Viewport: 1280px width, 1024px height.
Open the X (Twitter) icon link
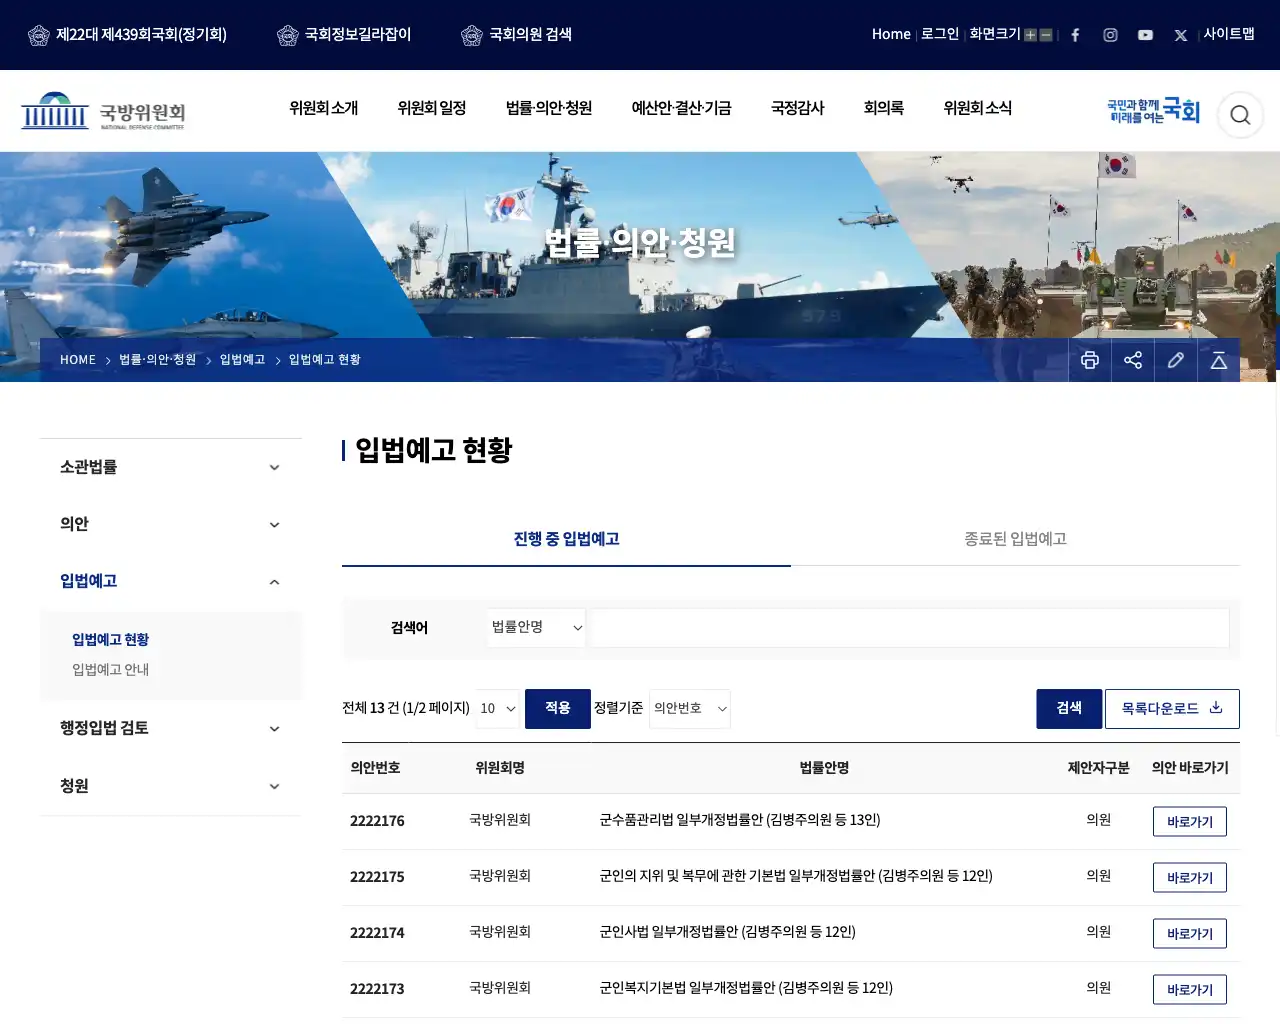coord(1180,35)
